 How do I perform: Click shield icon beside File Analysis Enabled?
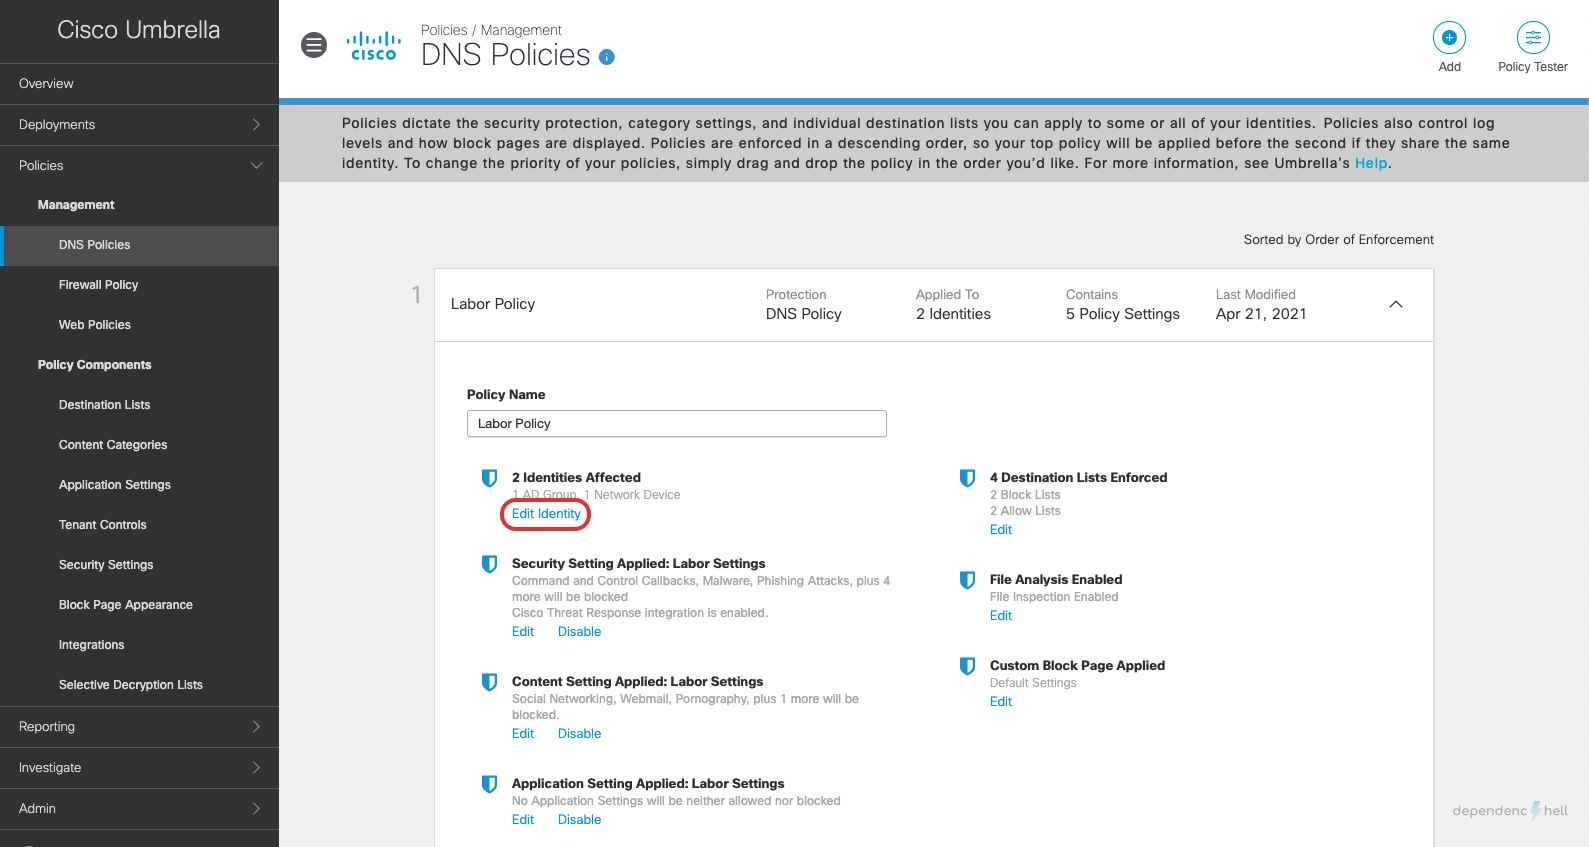(x=968, y=580)
